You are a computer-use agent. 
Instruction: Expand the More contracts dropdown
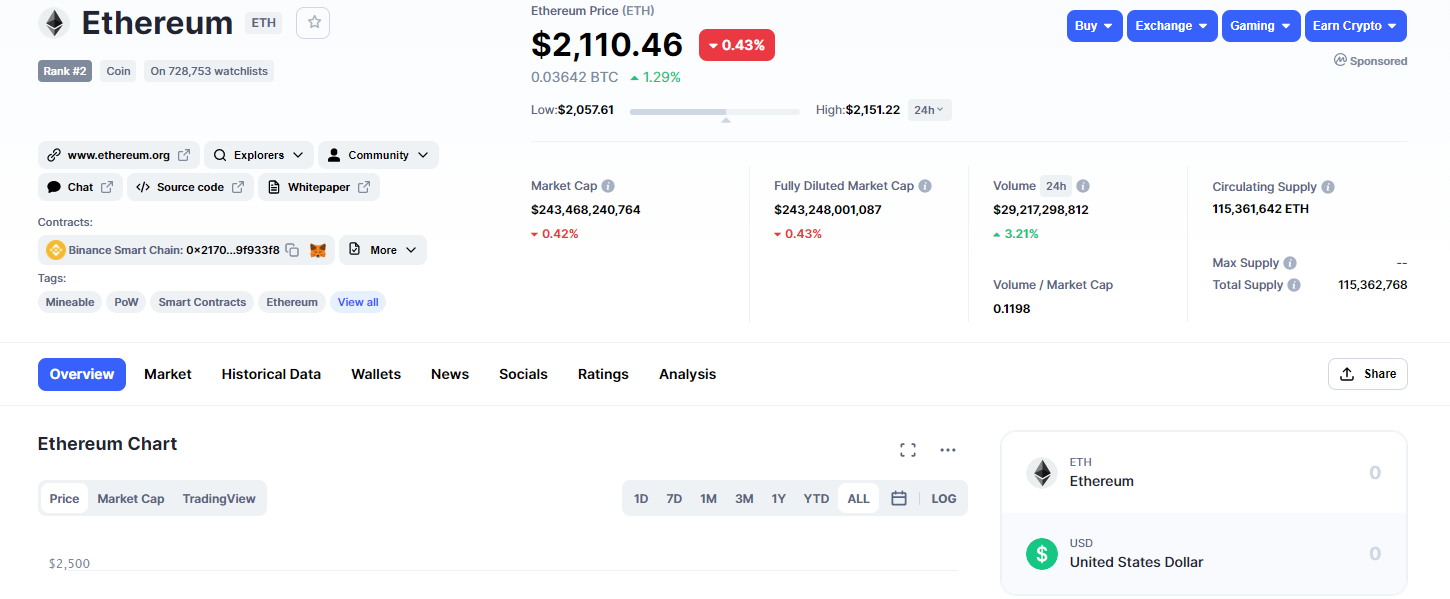point(383,250)
